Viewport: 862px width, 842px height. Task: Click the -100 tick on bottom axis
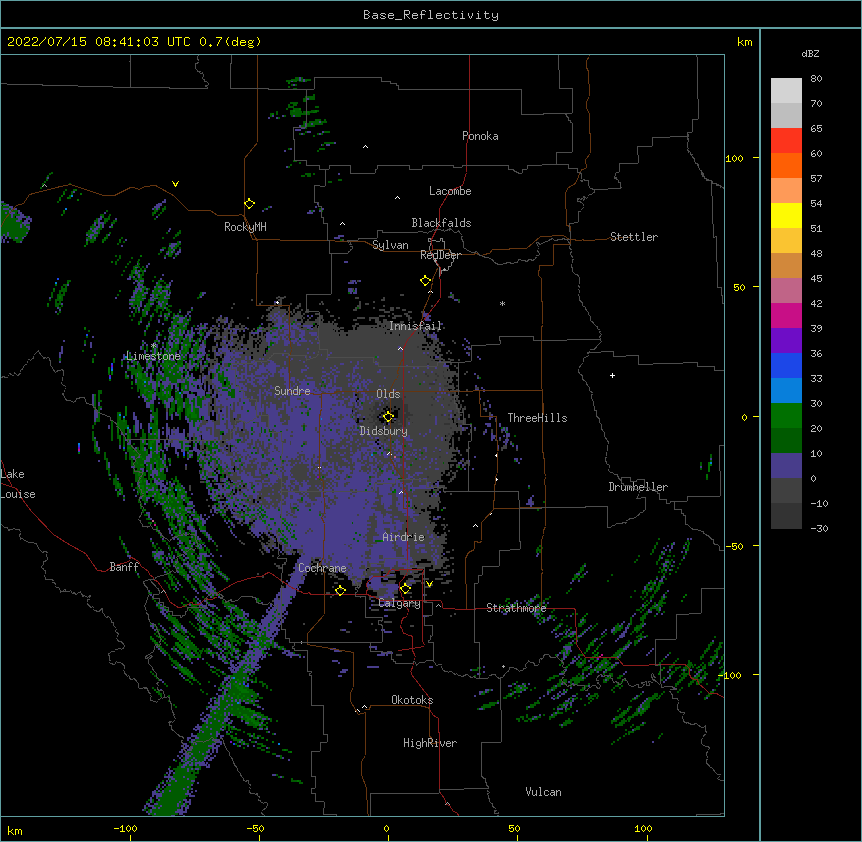pos(125,828)
